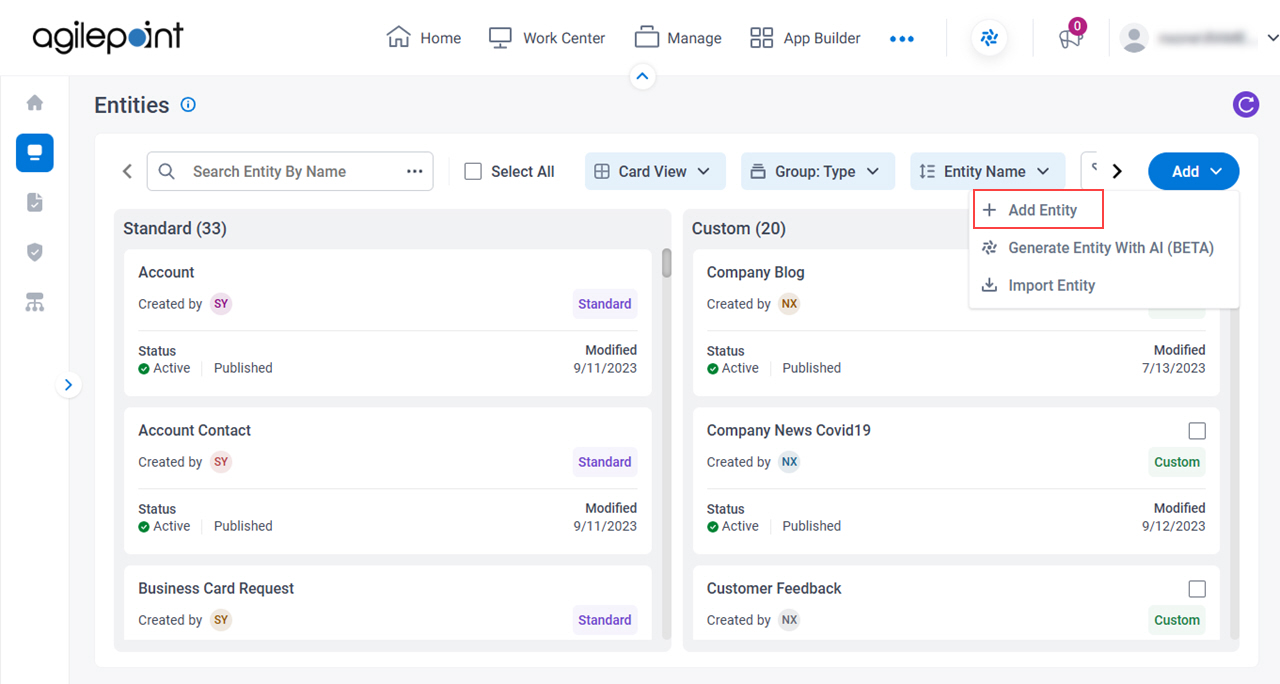
Task: Click the 7/13/2023 modified date
Action: click(1174, 368)
